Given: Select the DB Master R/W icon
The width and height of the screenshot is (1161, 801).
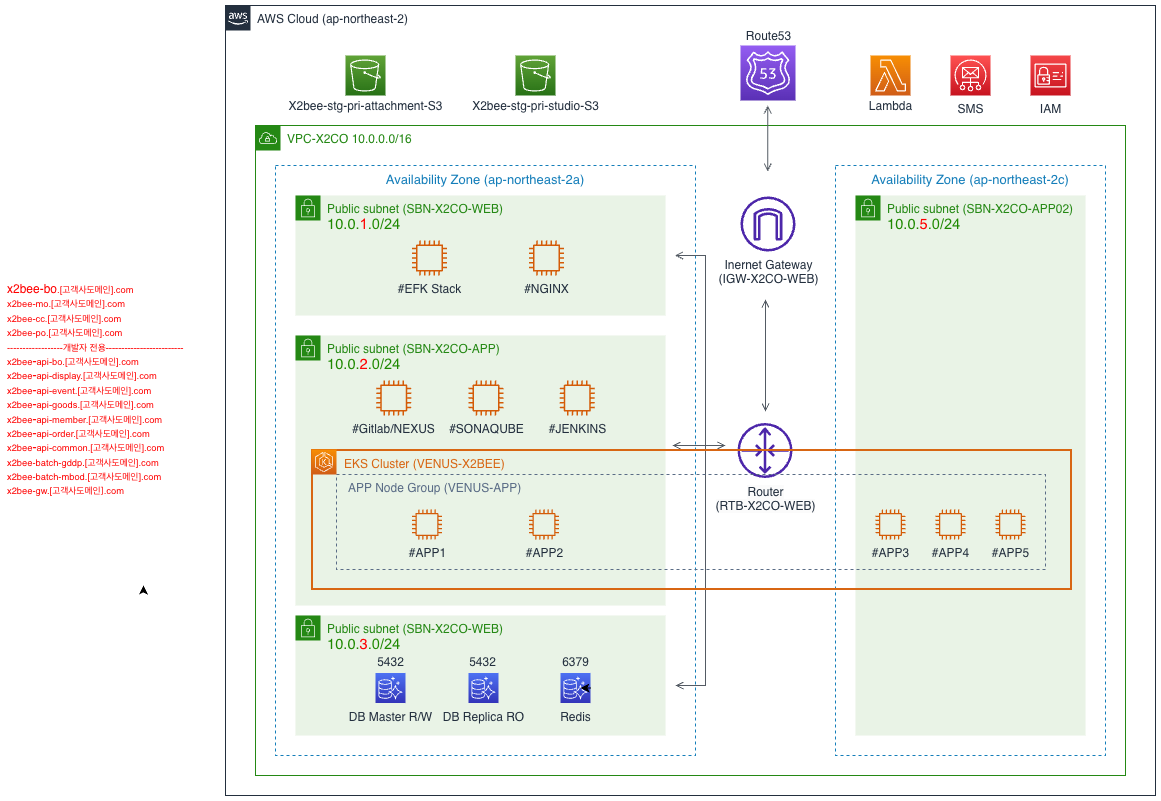Looking at the screenshot, I should (x=390, y=688).
